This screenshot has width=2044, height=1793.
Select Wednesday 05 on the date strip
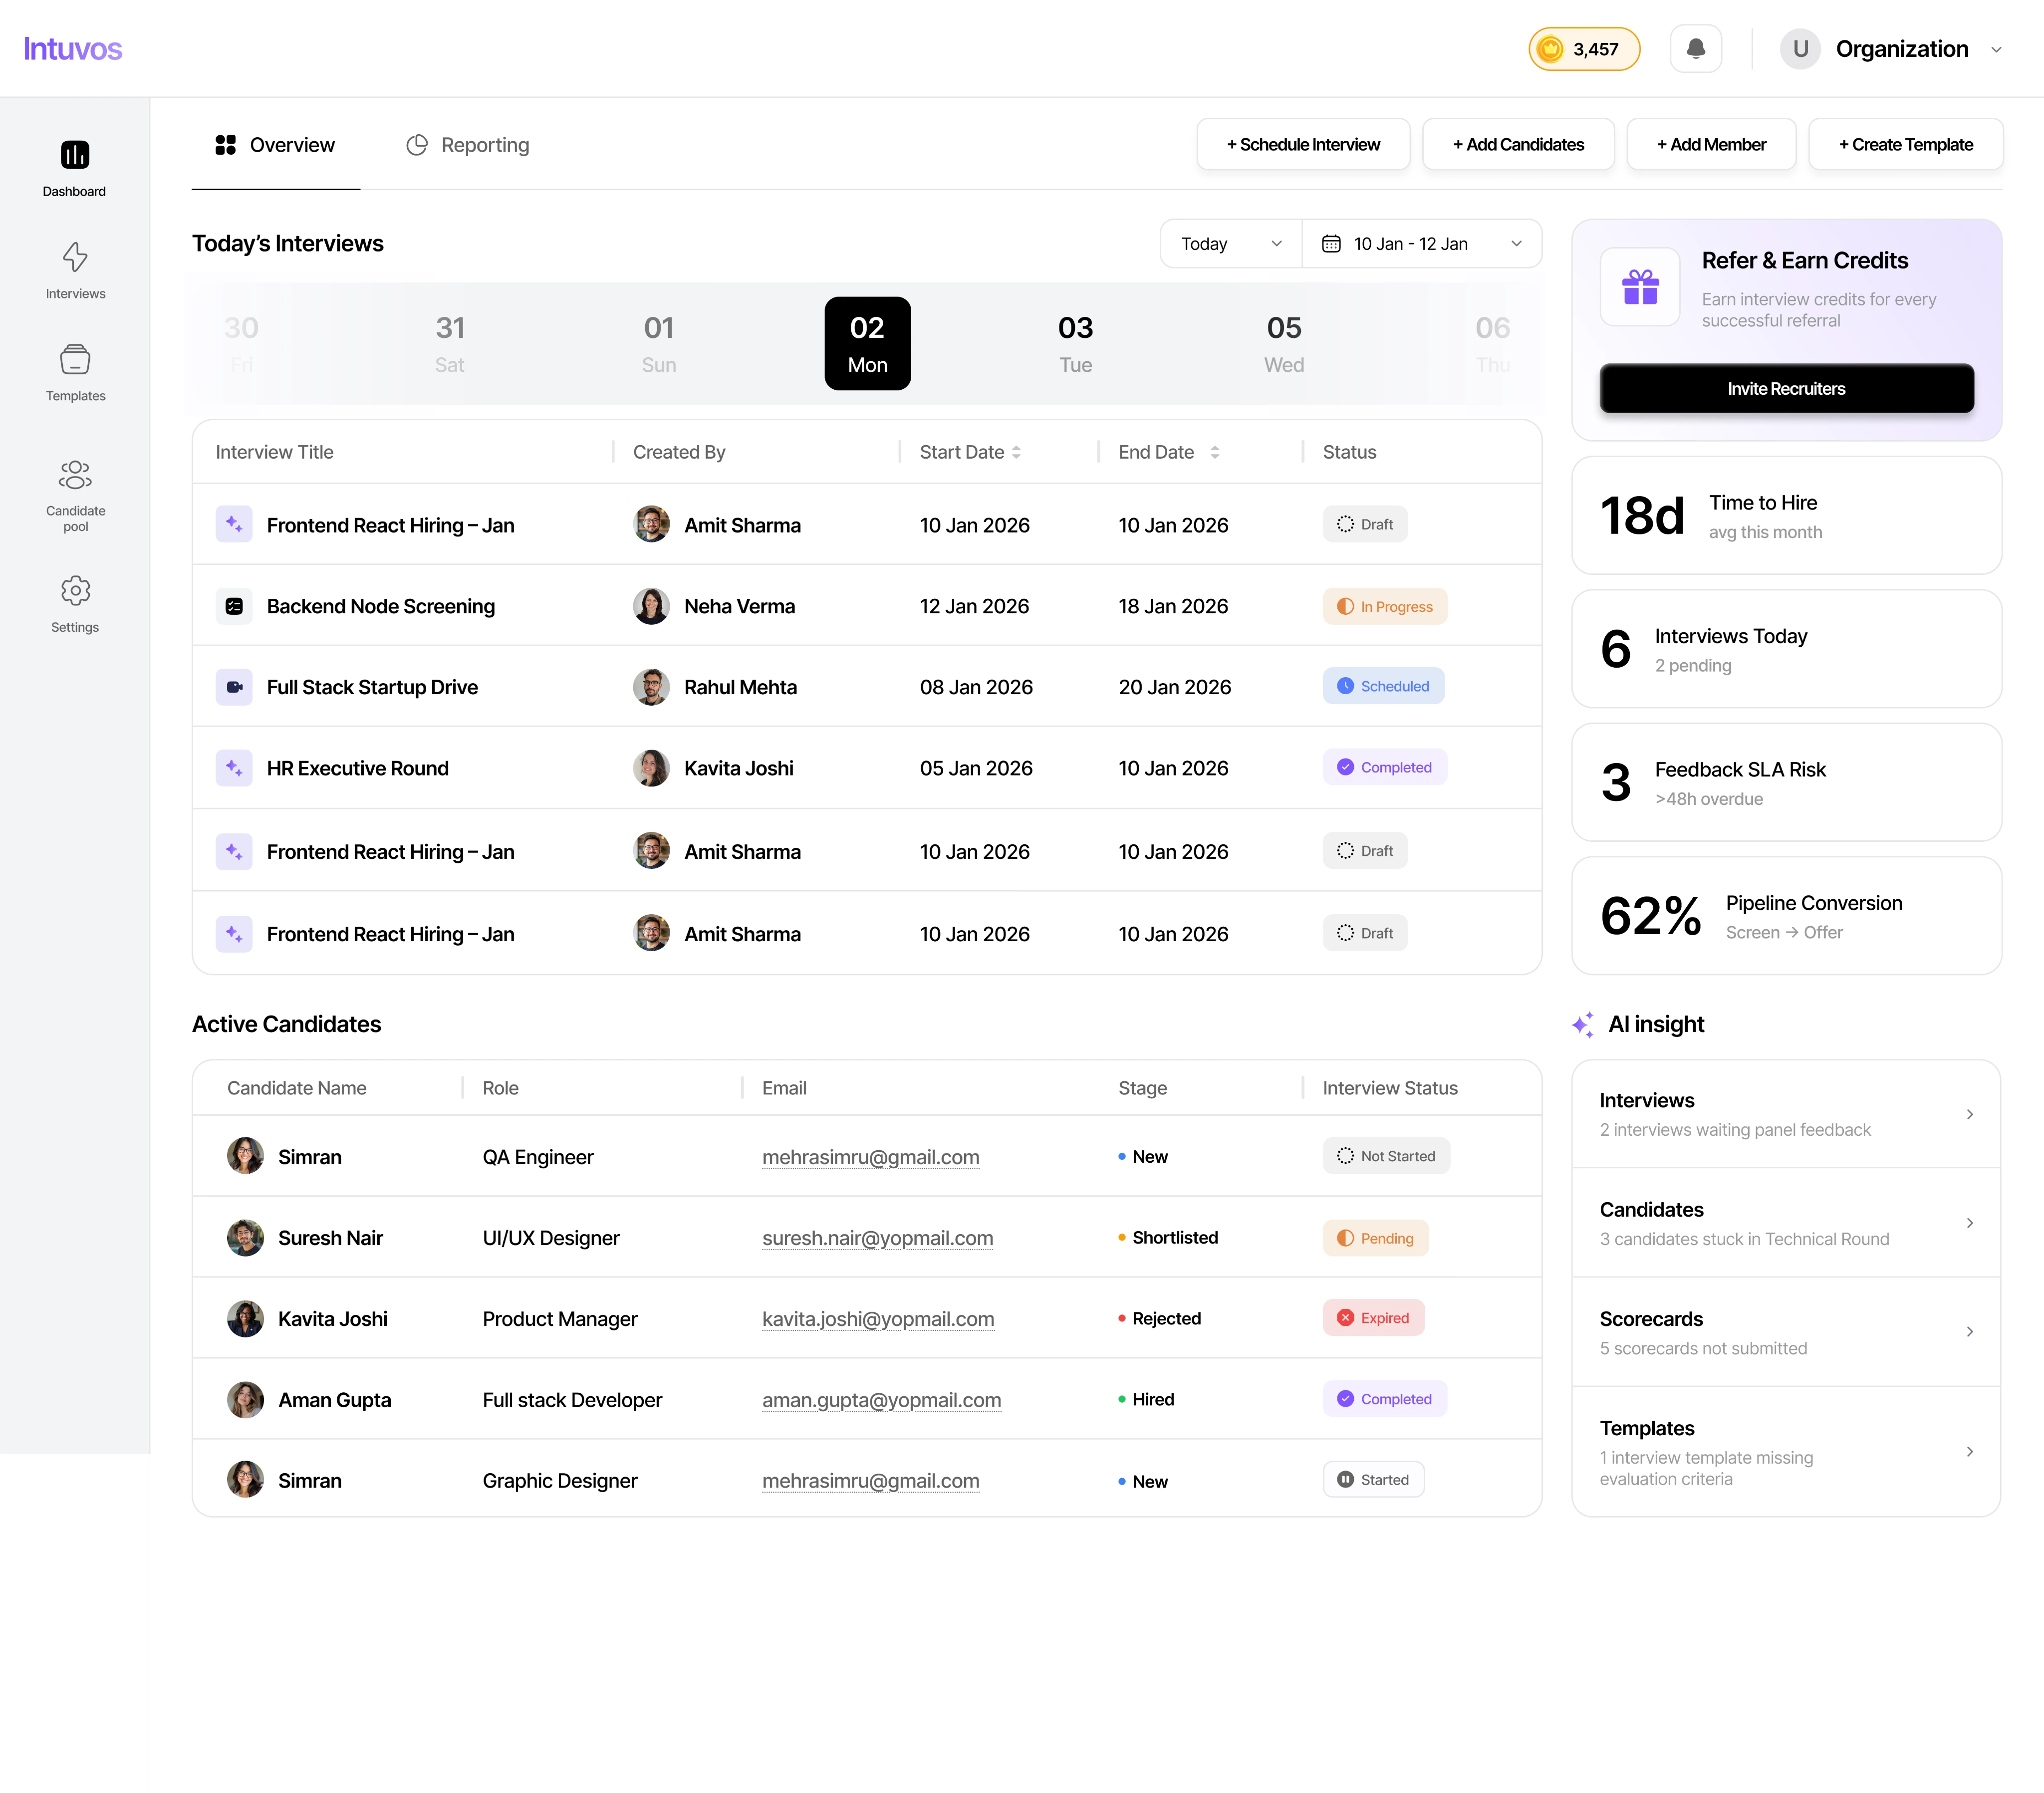(1283, 343)
